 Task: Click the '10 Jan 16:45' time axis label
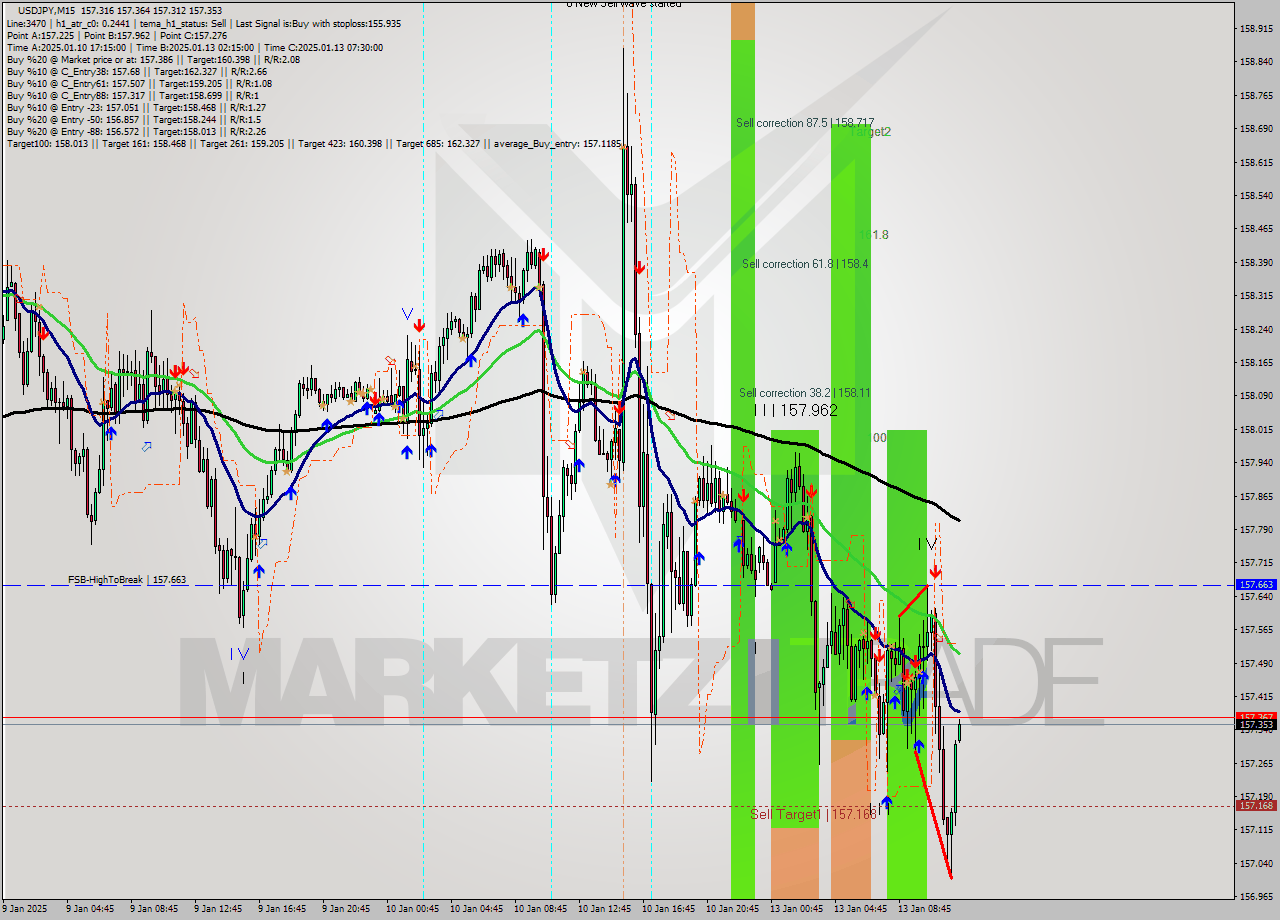tap(667, 909)
